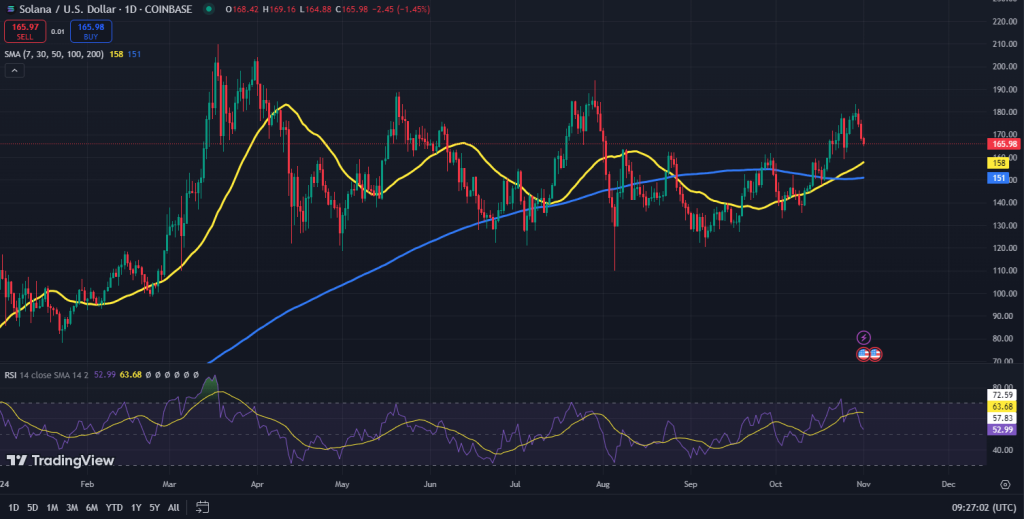Click the Aug date axis label
The width and height of the screenshot is (1024, 519).
pyautogui.click(x=603, y=484)
